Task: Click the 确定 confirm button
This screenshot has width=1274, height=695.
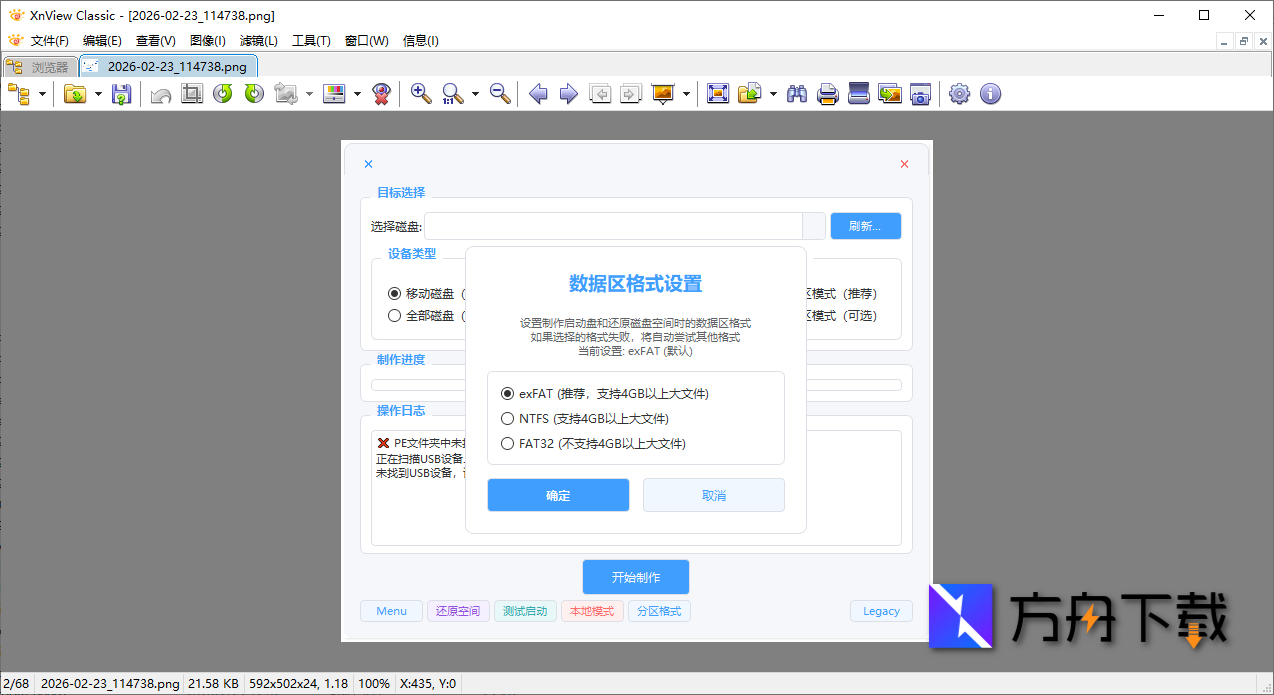Action: point(557,494)
